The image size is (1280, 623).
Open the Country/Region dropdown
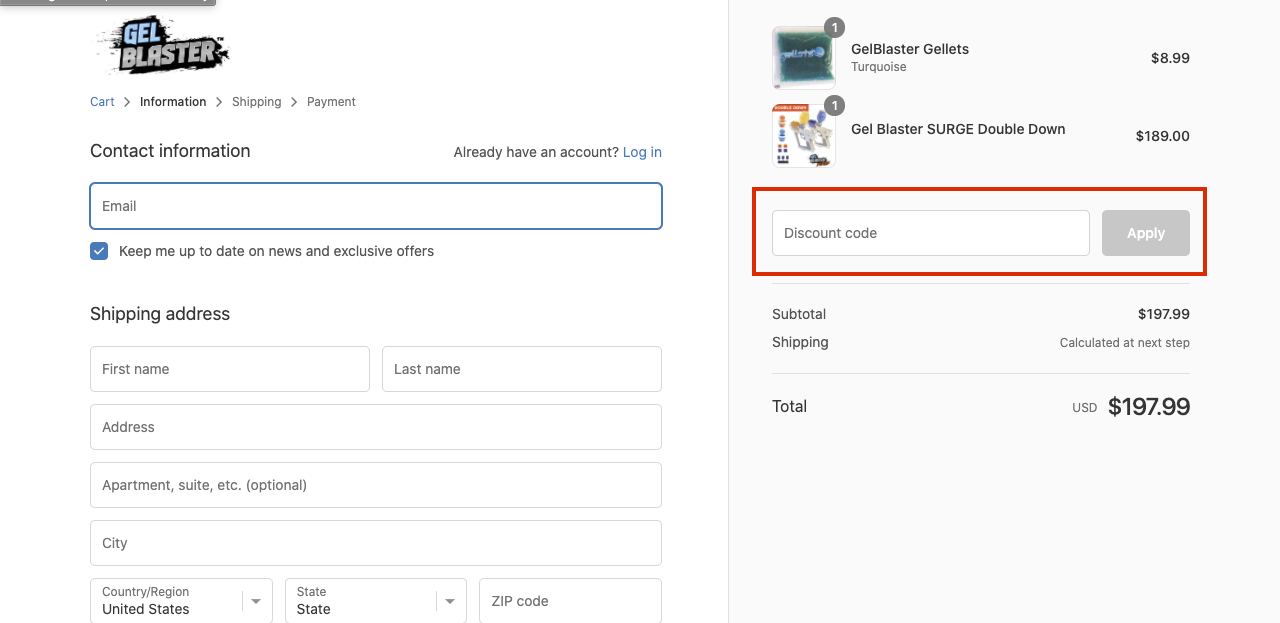click(181, 601)
